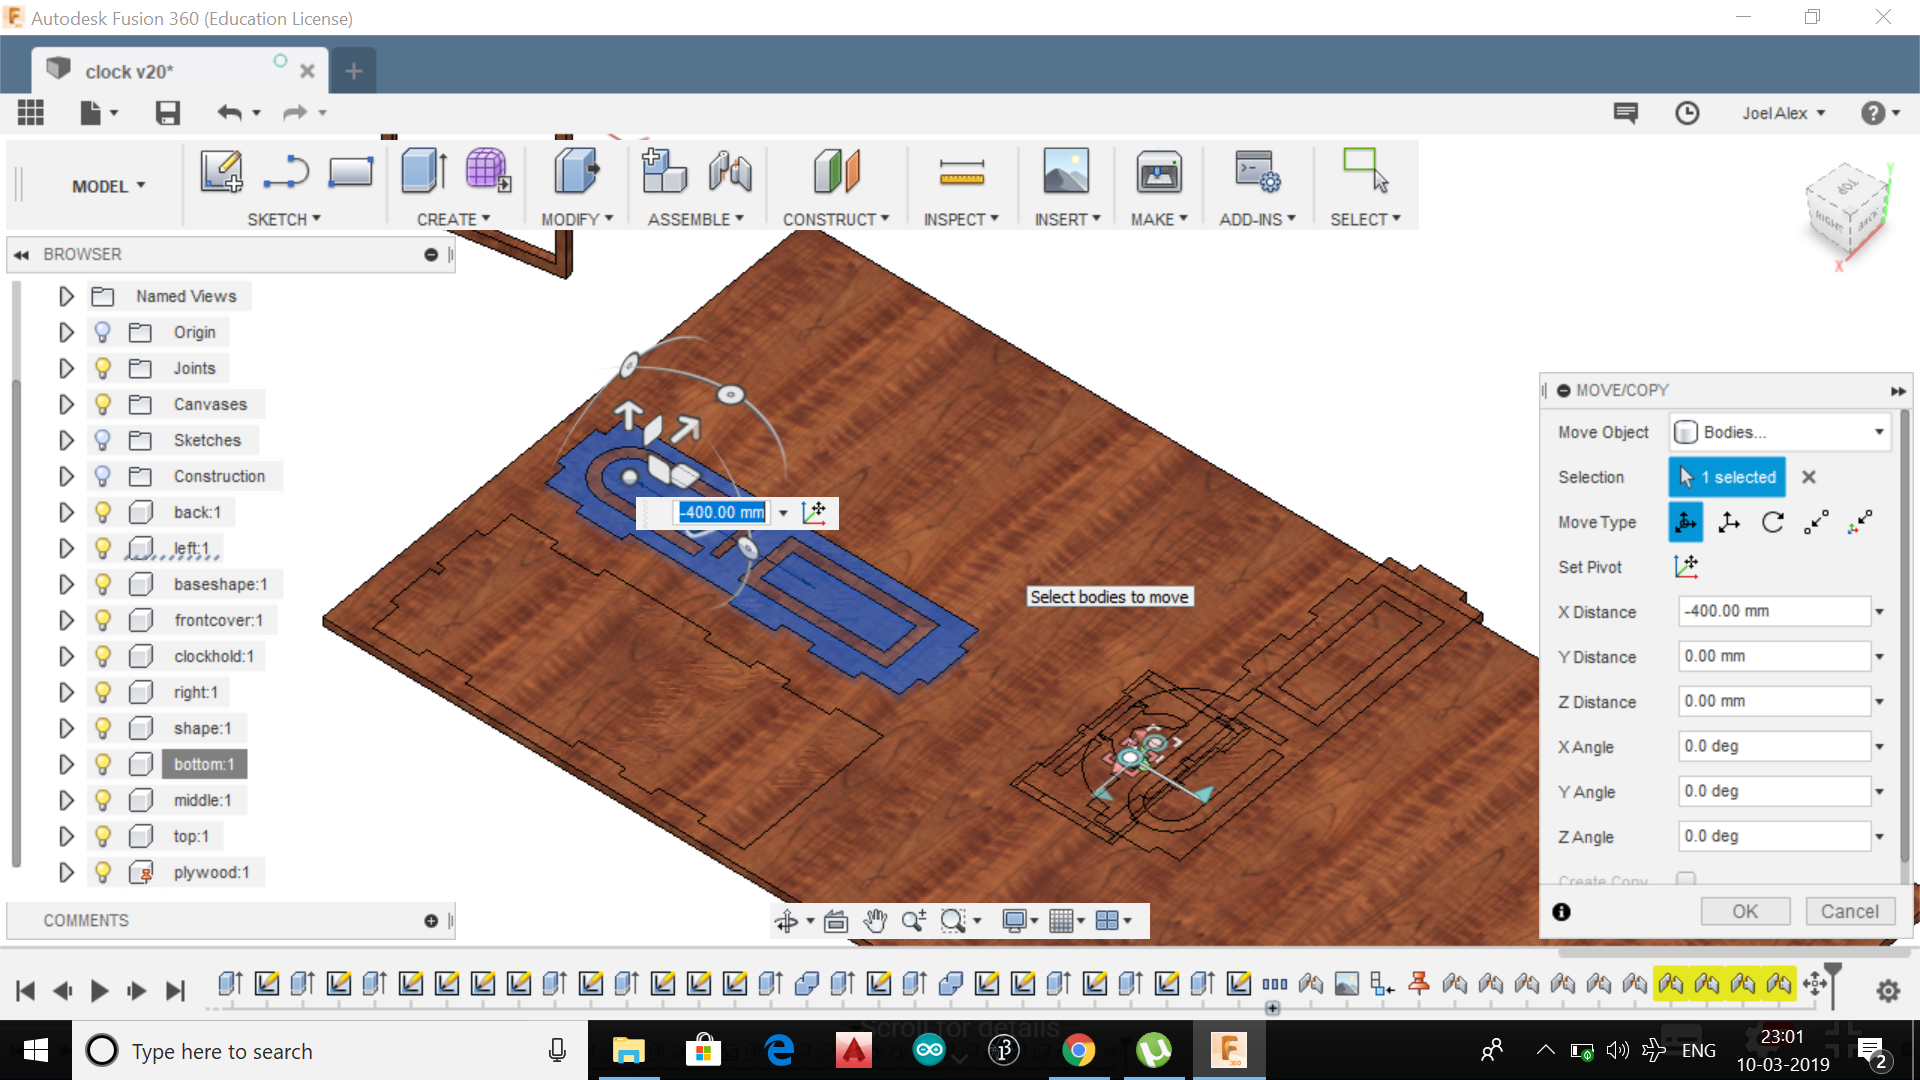The height and width of the screenshot is (1080, 1920).
Task: Click the Measure ruler icon under Inspect
Action: click(961, 173)
